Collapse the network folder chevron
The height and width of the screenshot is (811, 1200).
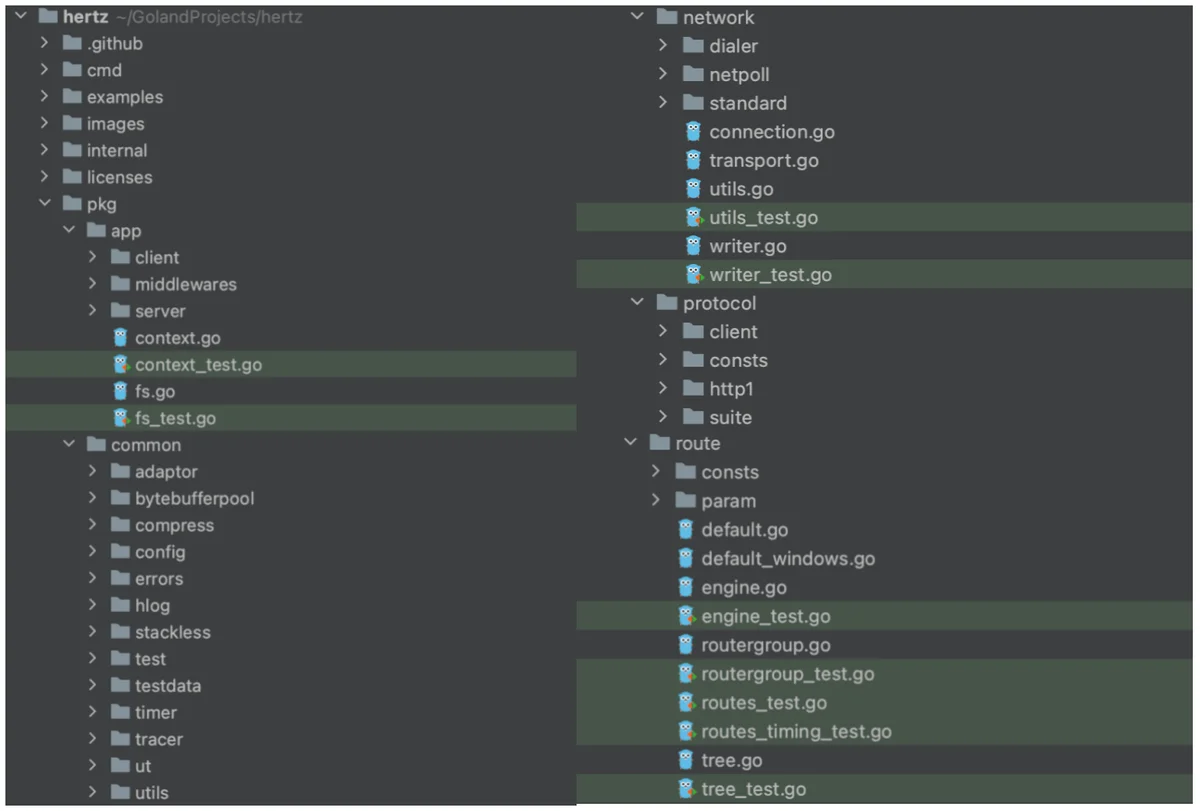coord(638,18)
